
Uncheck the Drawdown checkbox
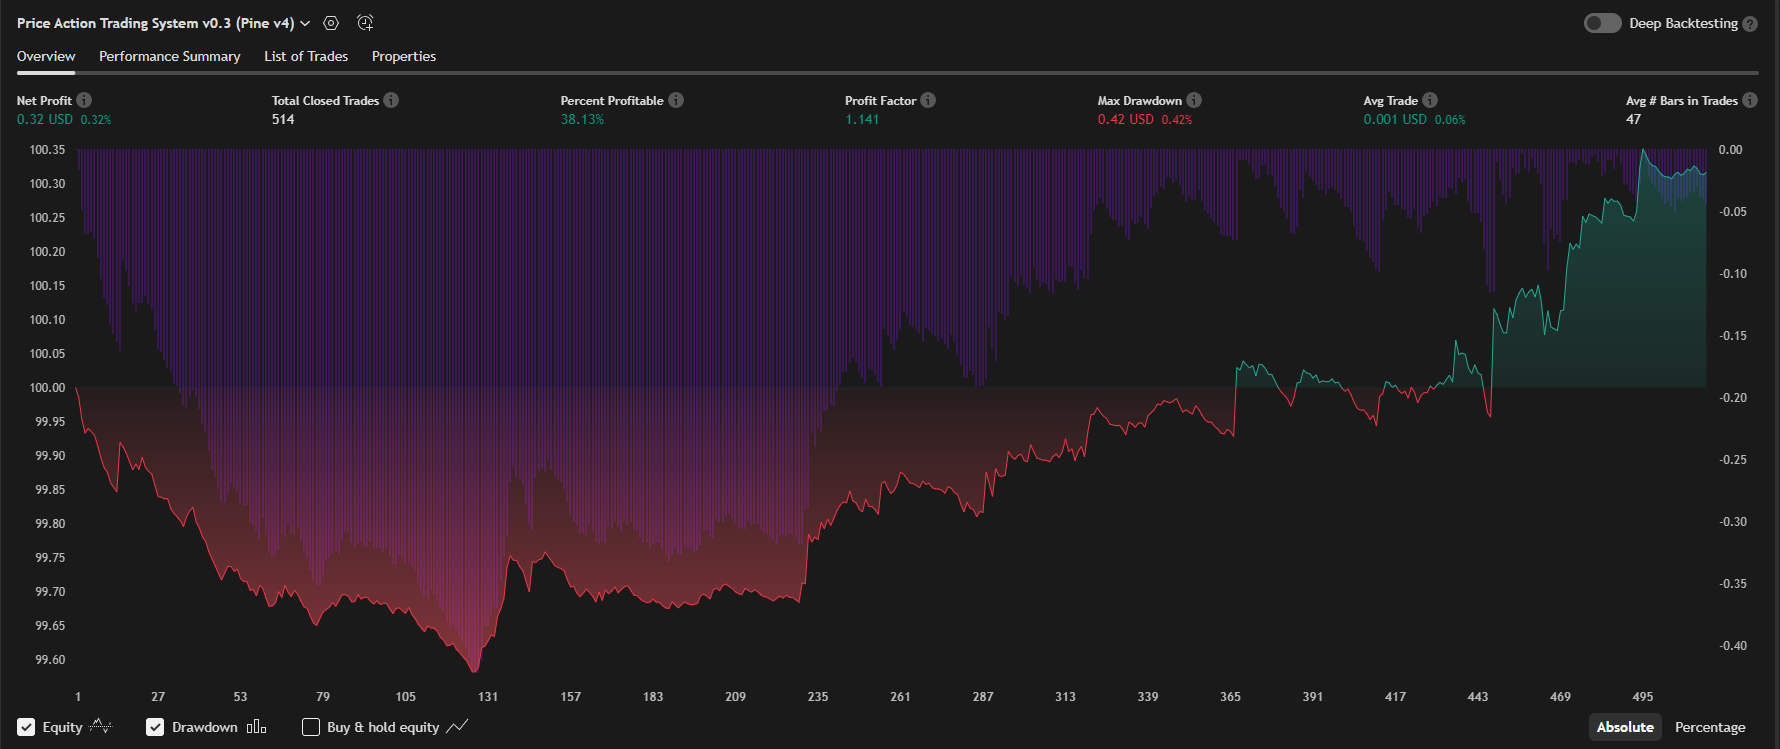155,727
